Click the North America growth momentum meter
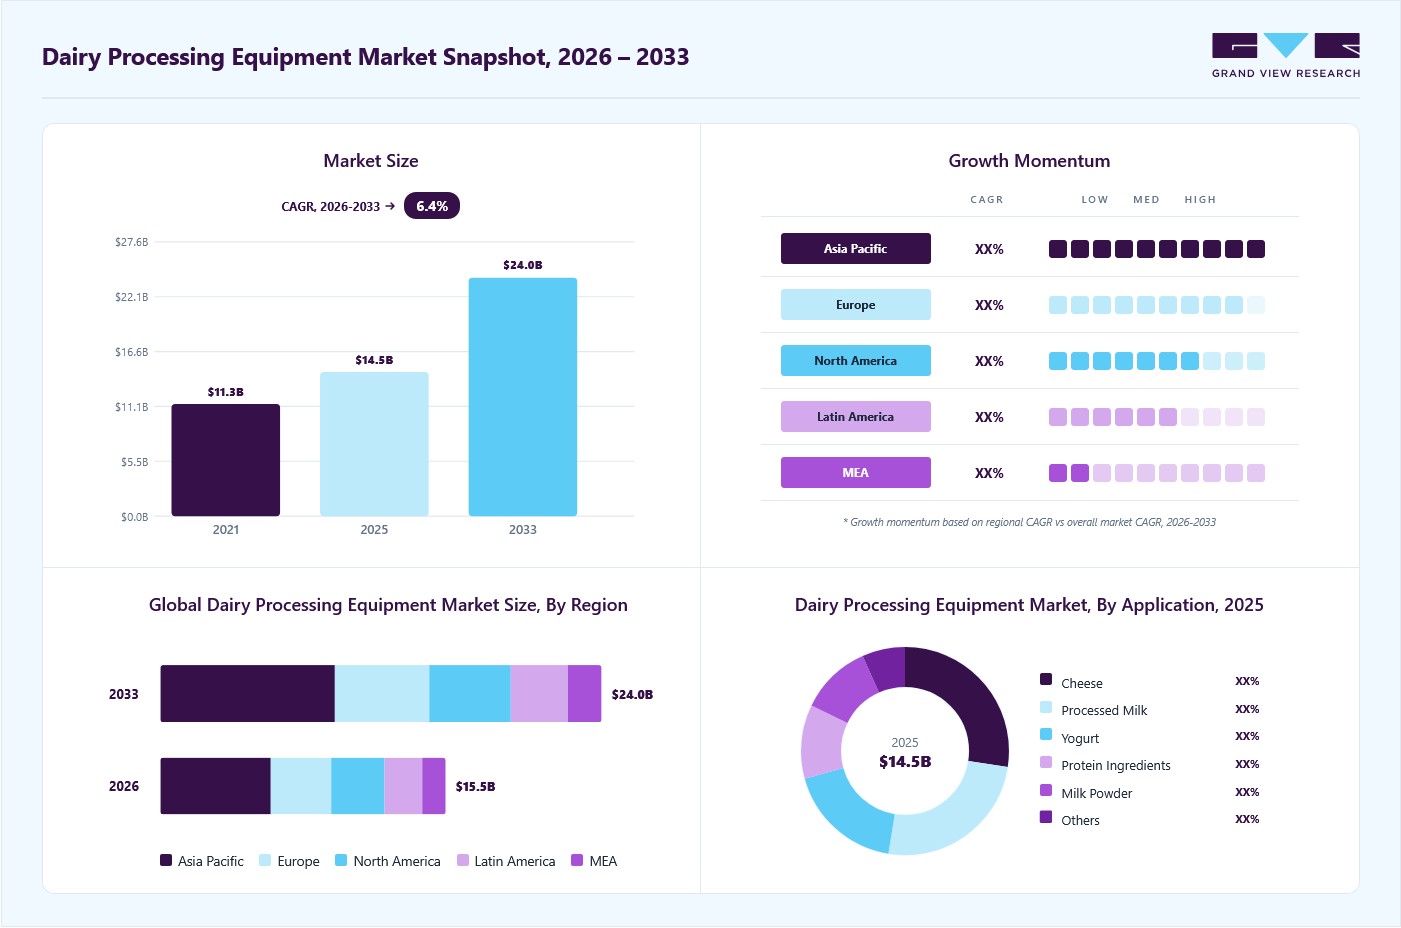 1157,361
